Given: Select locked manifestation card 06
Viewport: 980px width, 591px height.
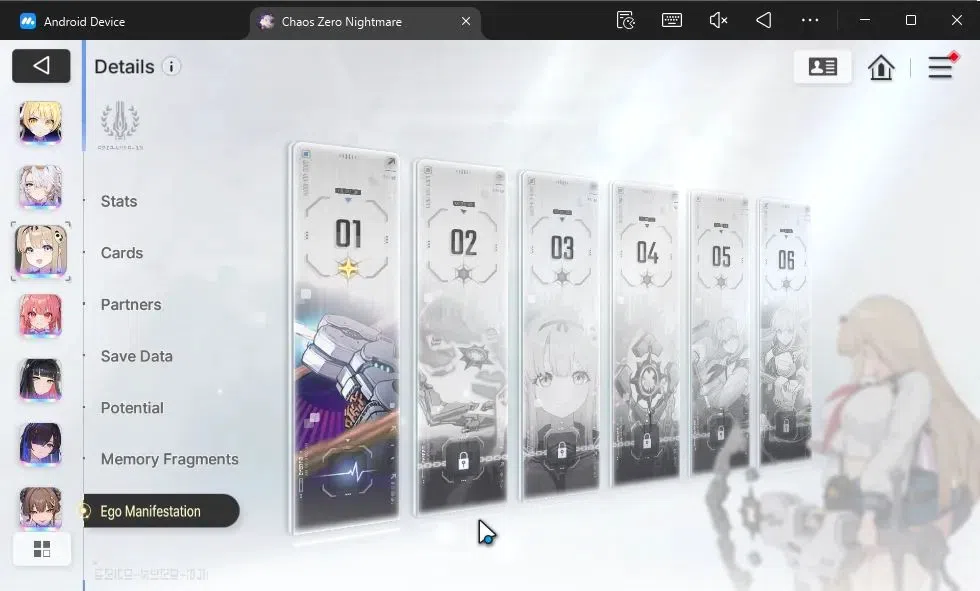Looking at the screenshot, I should tap(785, 332).
